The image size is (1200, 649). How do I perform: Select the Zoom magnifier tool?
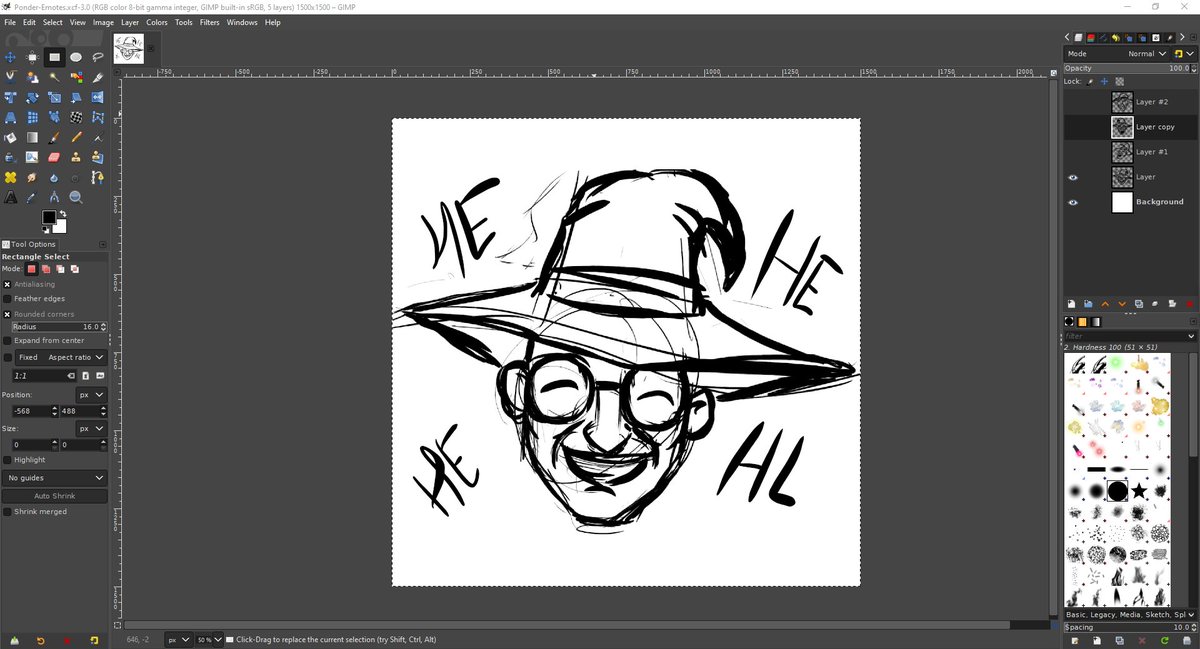[76, 197]
